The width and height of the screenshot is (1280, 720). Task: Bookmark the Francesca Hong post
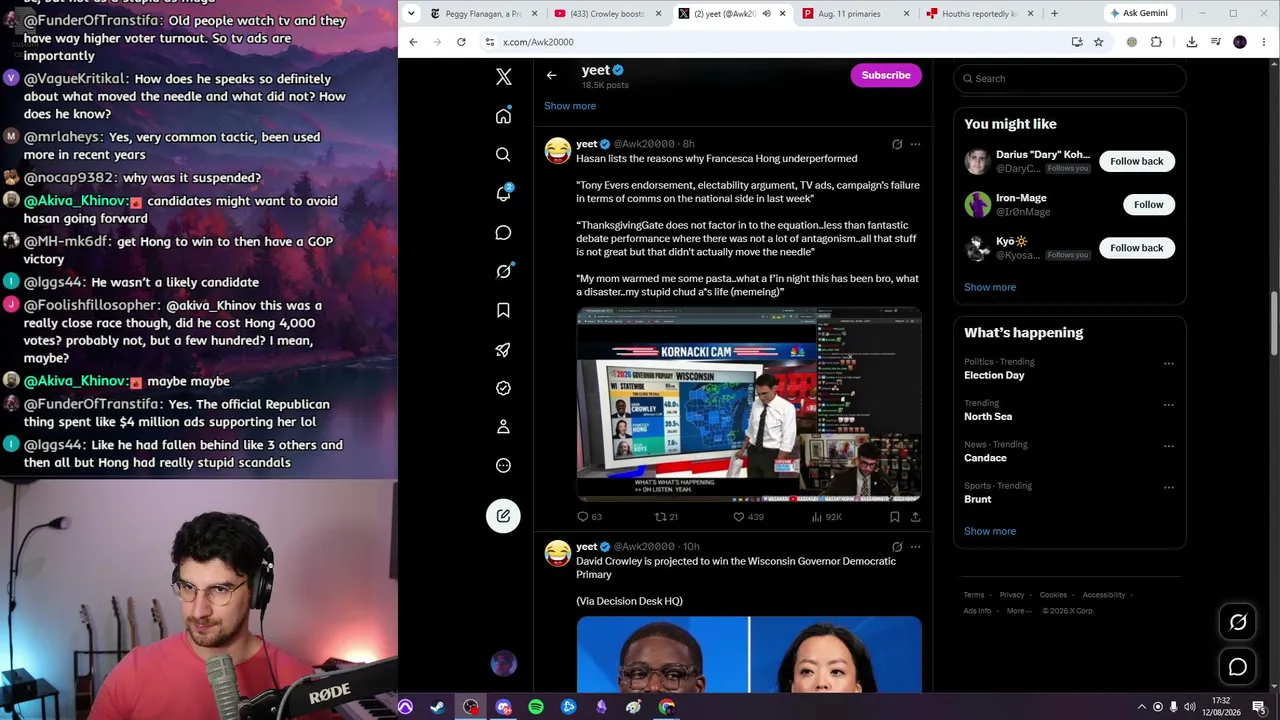(x=894, y=517)
